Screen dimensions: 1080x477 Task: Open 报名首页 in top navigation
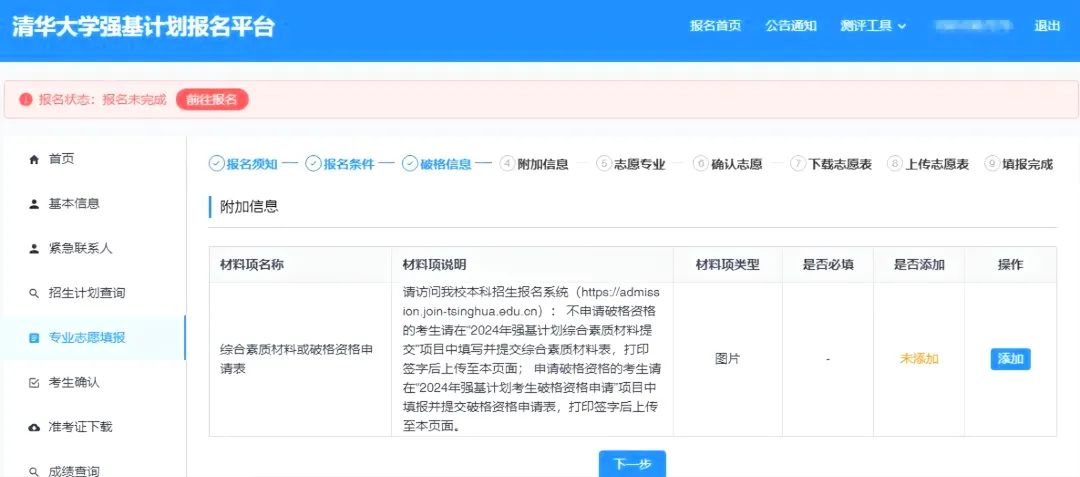(x=715, y=26)
